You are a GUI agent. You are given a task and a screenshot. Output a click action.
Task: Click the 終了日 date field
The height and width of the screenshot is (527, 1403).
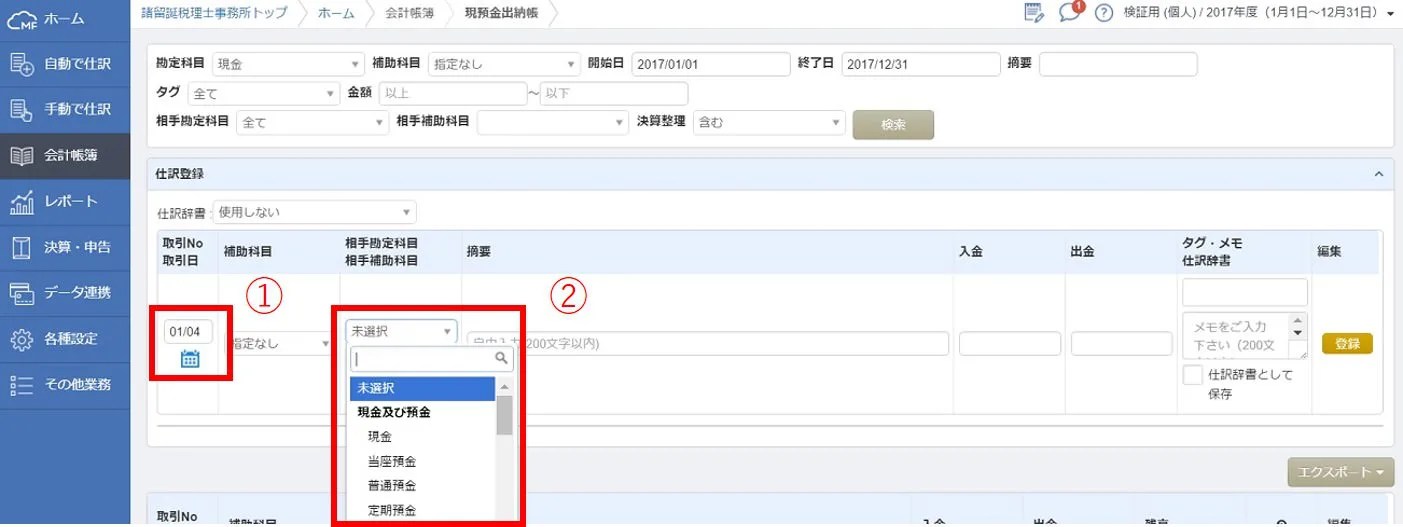[x=921, y=64]
